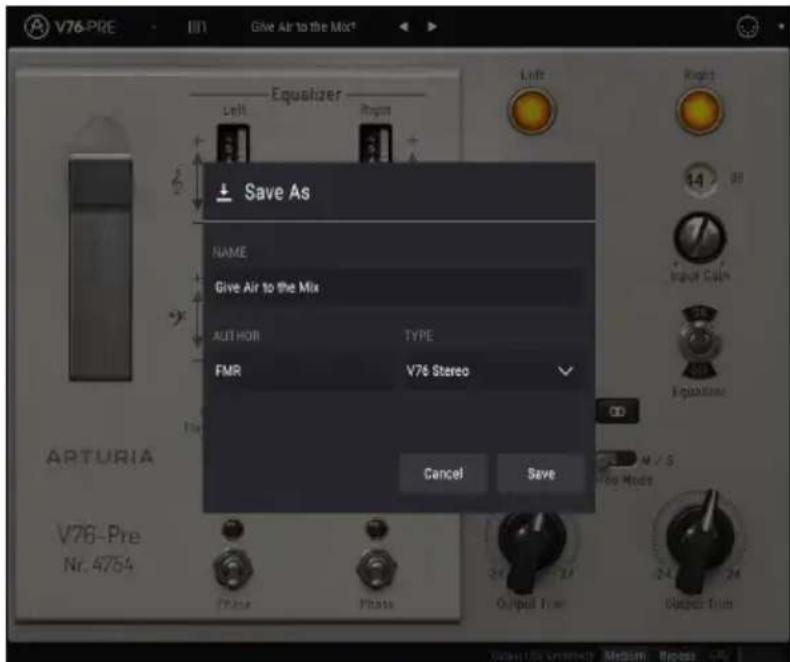Open the preset name Give Air to the Mix
This screenshot has width=790, height=662.
point(303,27)
